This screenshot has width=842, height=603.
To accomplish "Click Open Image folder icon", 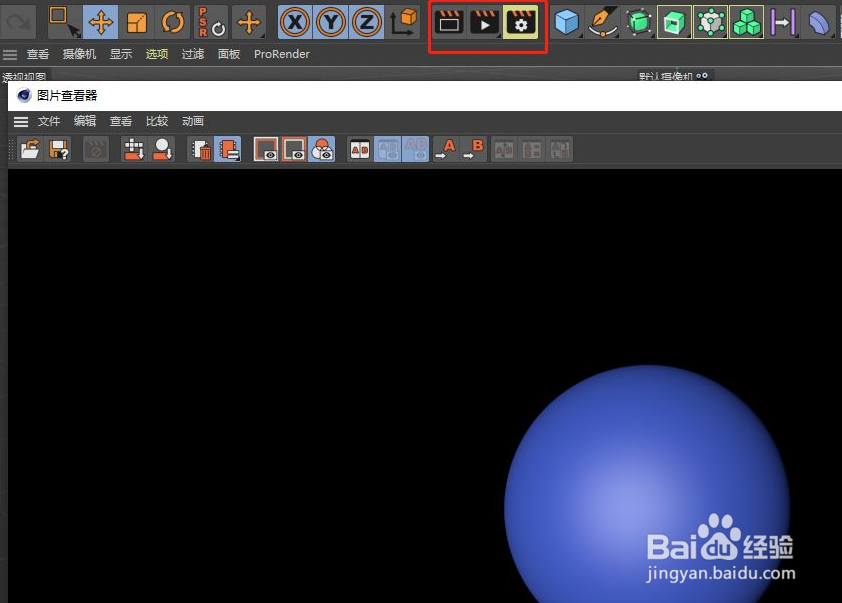I will point(30,149).
